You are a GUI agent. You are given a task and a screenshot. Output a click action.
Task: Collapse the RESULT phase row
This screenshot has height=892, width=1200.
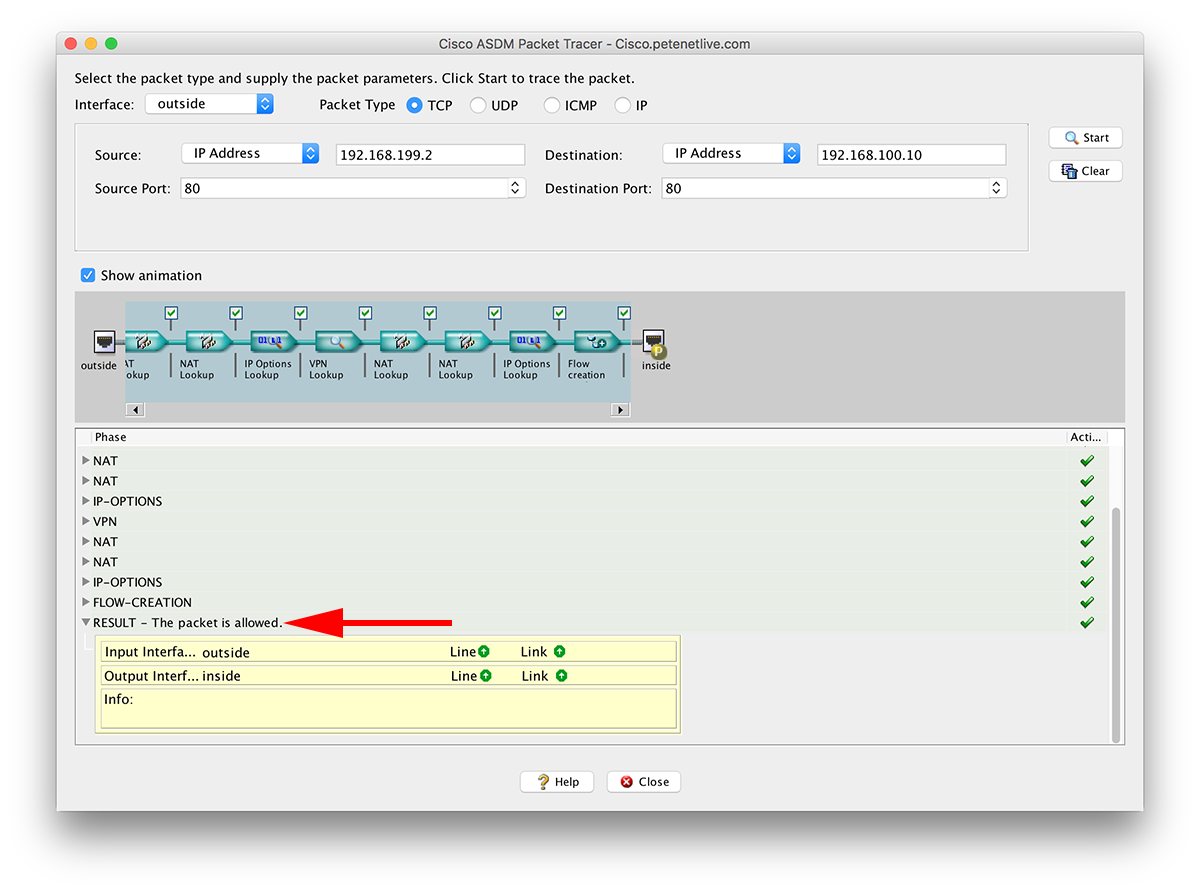tap(86, 623)
